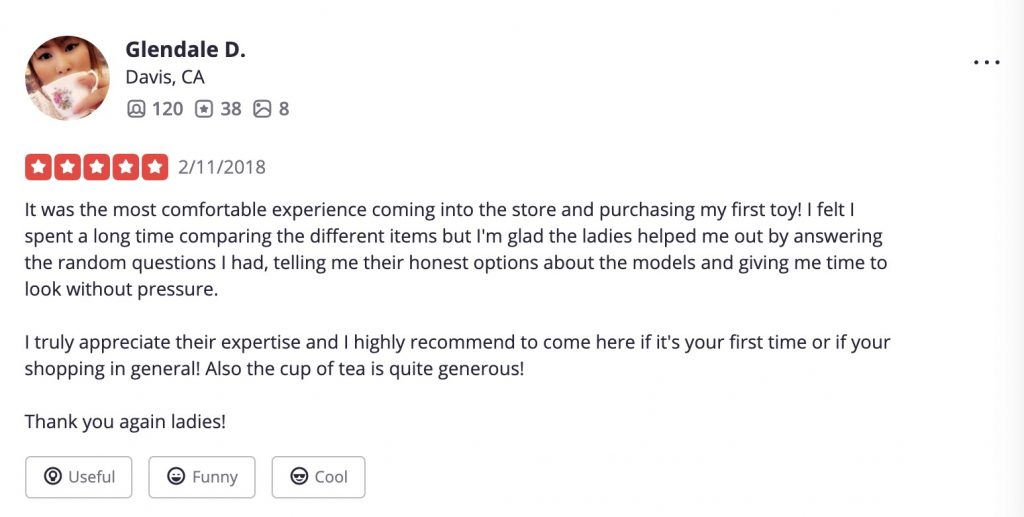The image size is (1024, 517).
Task: Click the 120 friends count
Action: [x=167, y=108]
